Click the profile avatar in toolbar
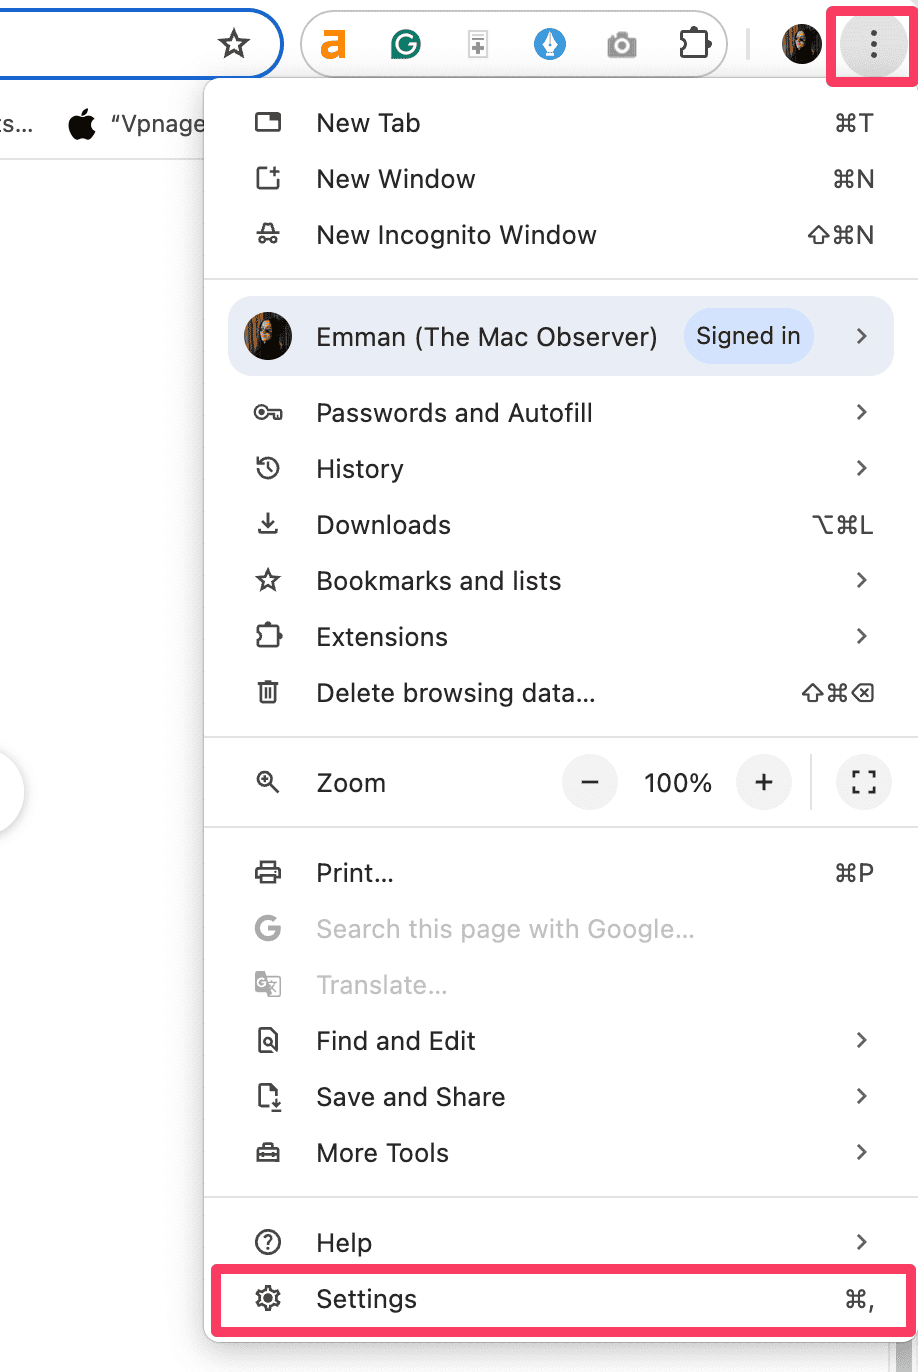The image size is (918, 1372). [x=801, y=44]
